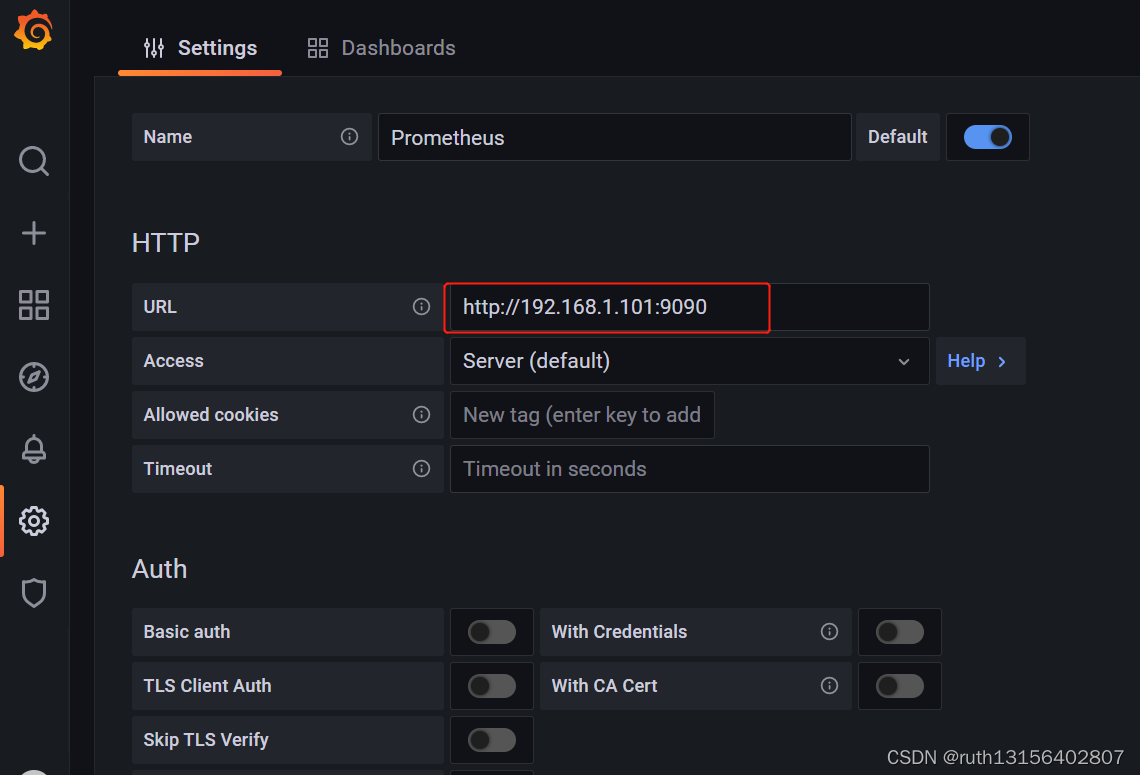Click the info icon next to Name
This screenshot has height=775, width=1140.
point(349,137)
